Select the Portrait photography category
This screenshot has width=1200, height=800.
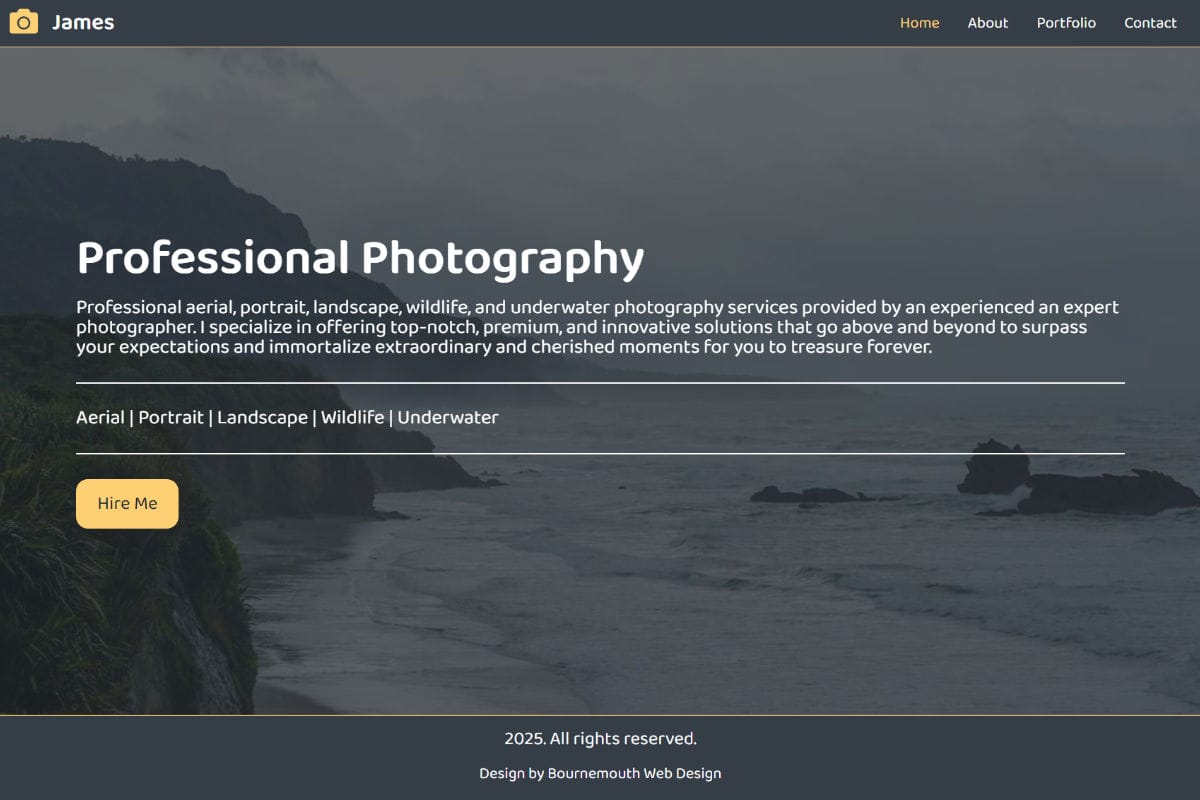[x=171, y=417]
